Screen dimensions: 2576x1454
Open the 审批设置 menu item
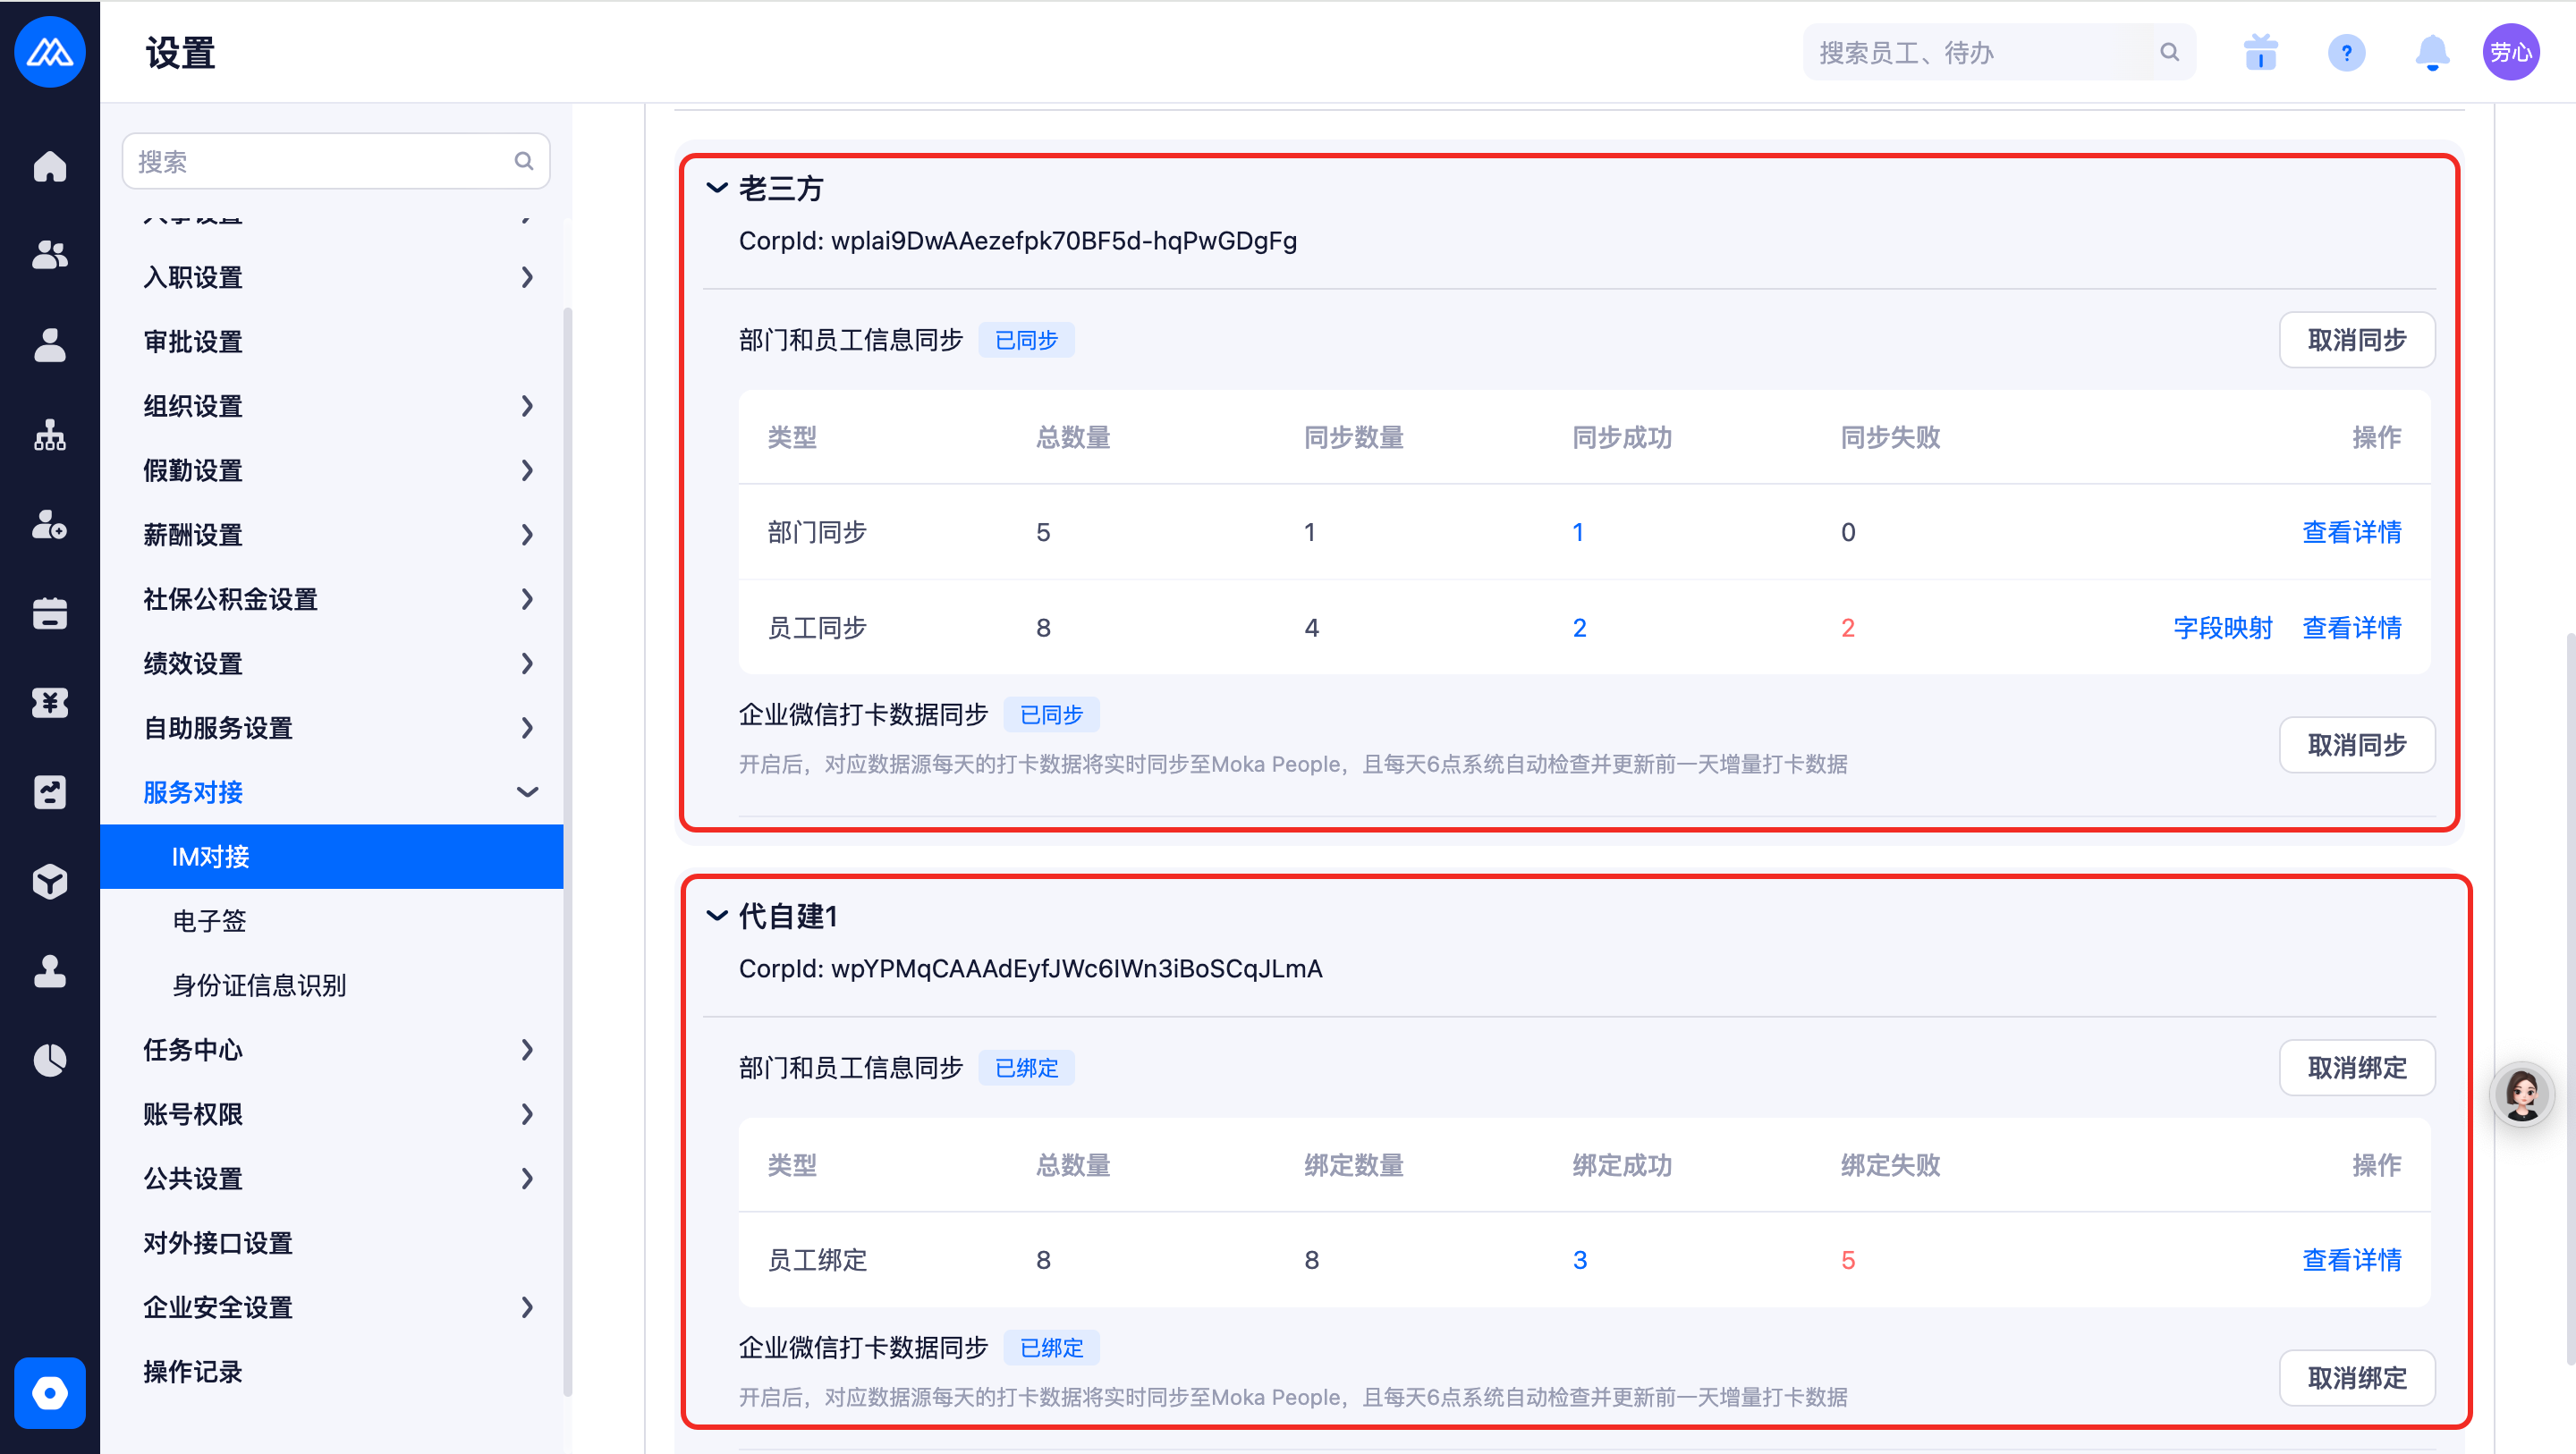(193, 342)
